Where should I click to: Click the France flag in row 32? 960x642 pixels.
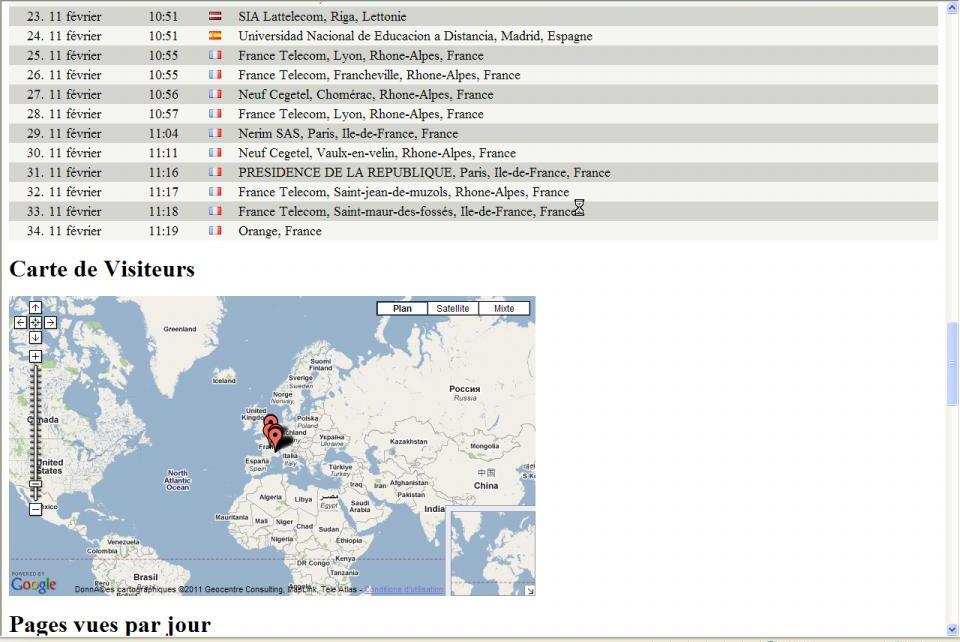[x=215, y=192]
